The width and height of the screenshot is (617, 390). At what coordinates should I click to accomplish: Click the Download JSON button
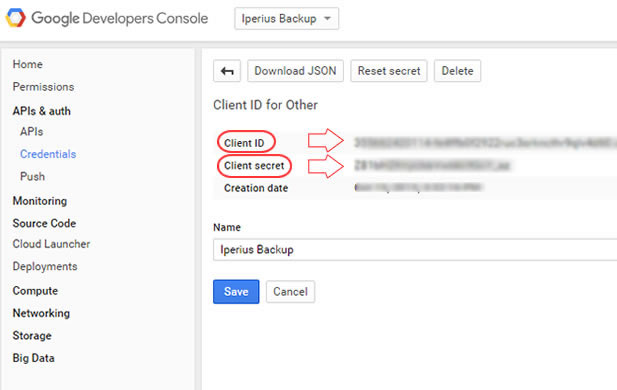click(295, 71)
